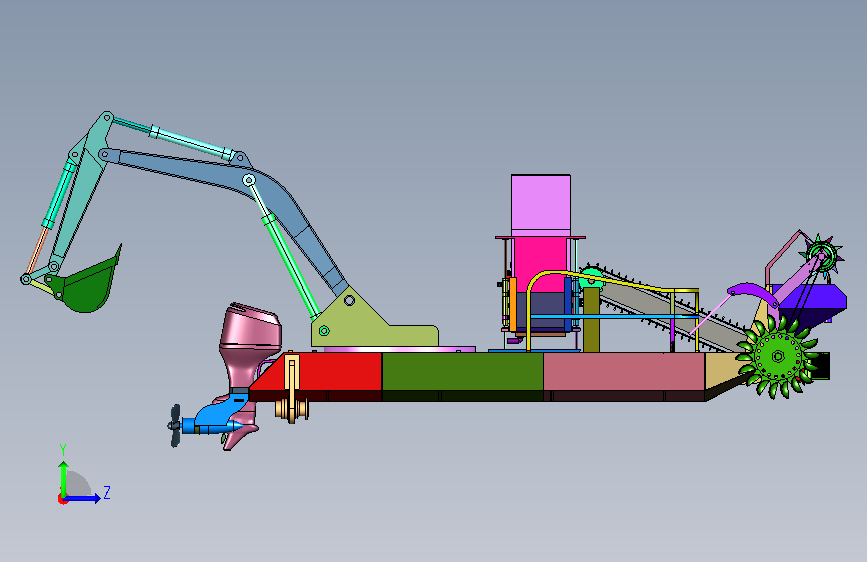The height and width of the screenshot is (562, 867).
Task: Pick the dark green middle hull section
Action: coord(463,372)
